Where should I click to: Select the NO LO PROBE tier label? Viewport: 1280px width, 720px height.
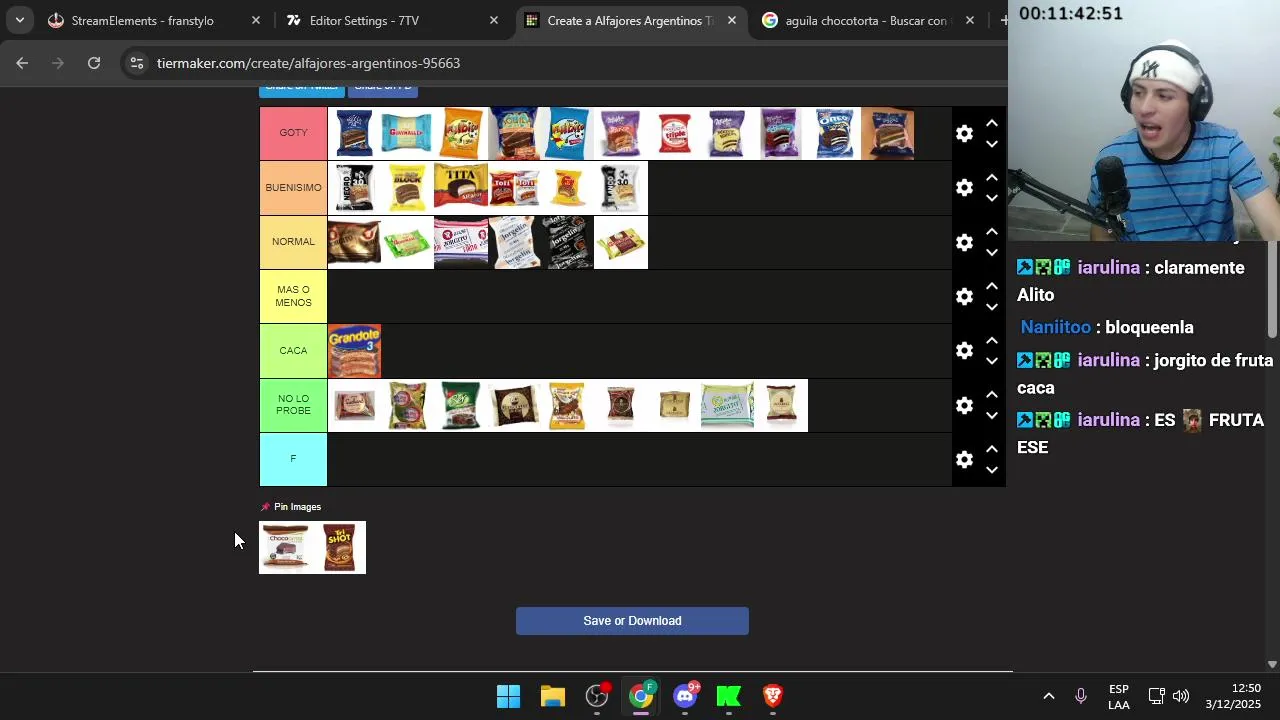pyautogui.click(x=293, y=405)
